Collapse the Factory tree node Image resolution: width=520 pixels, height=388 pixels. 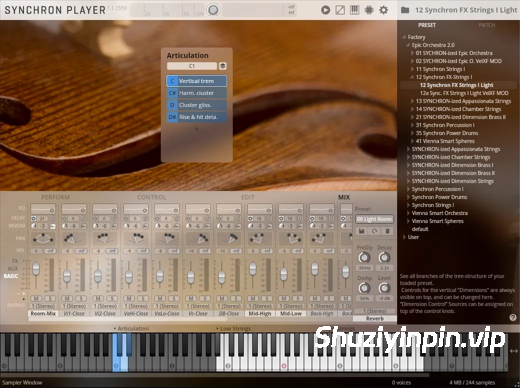pos(404,37)
